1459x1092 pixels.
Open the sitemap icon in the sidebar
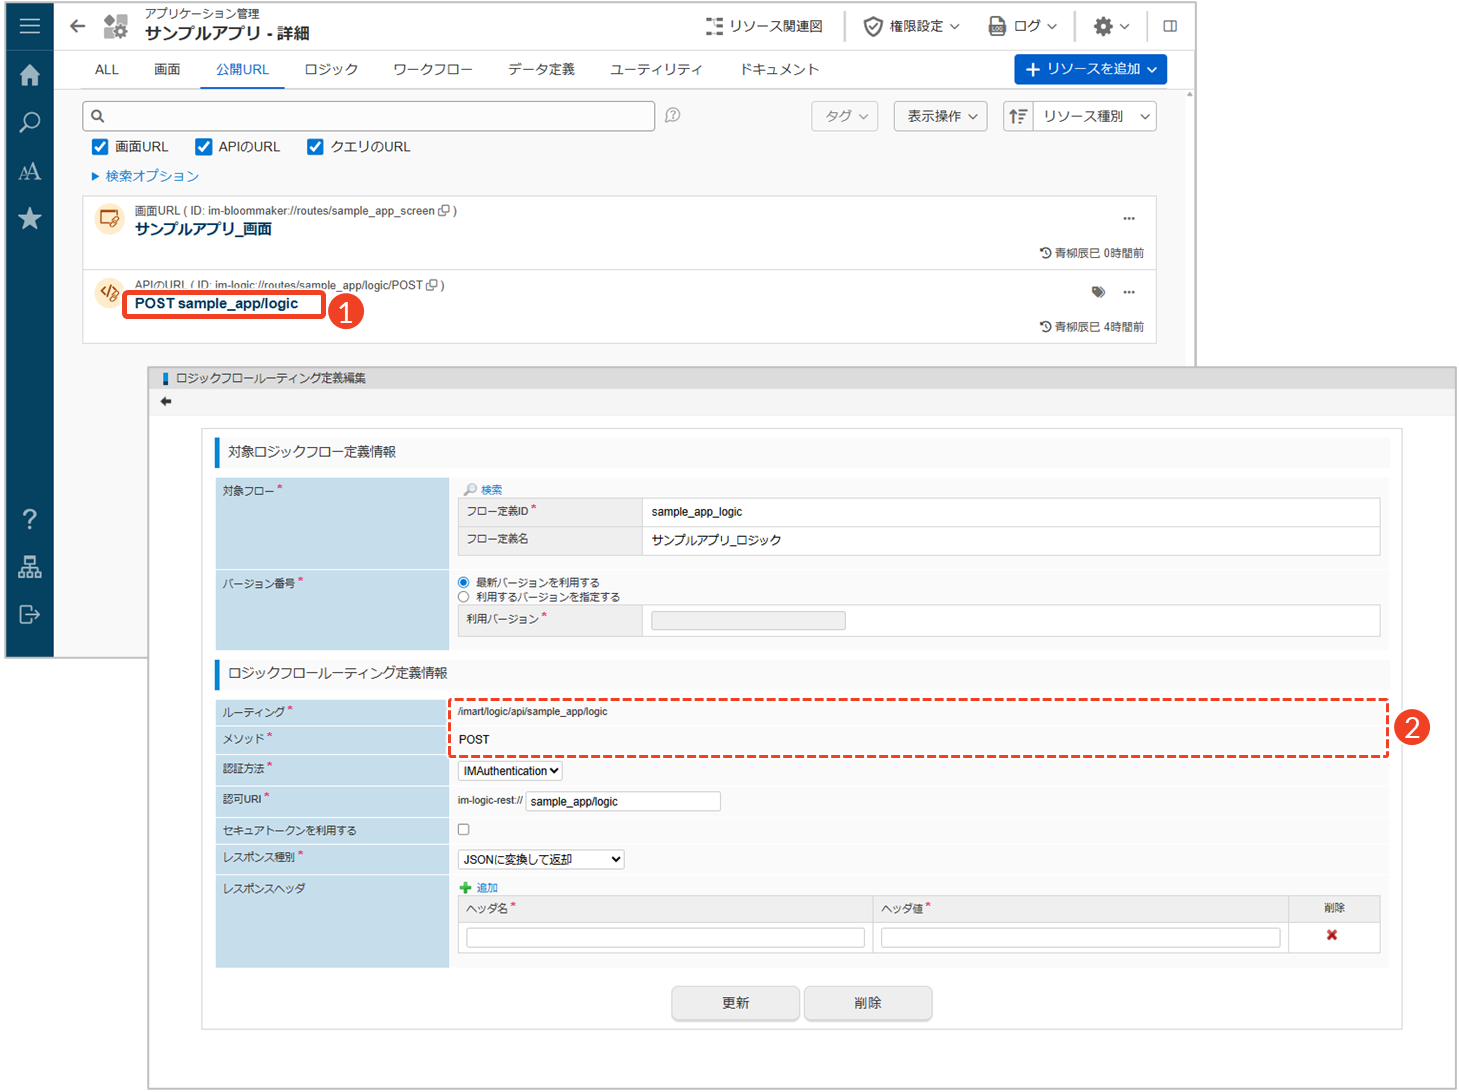30,567
